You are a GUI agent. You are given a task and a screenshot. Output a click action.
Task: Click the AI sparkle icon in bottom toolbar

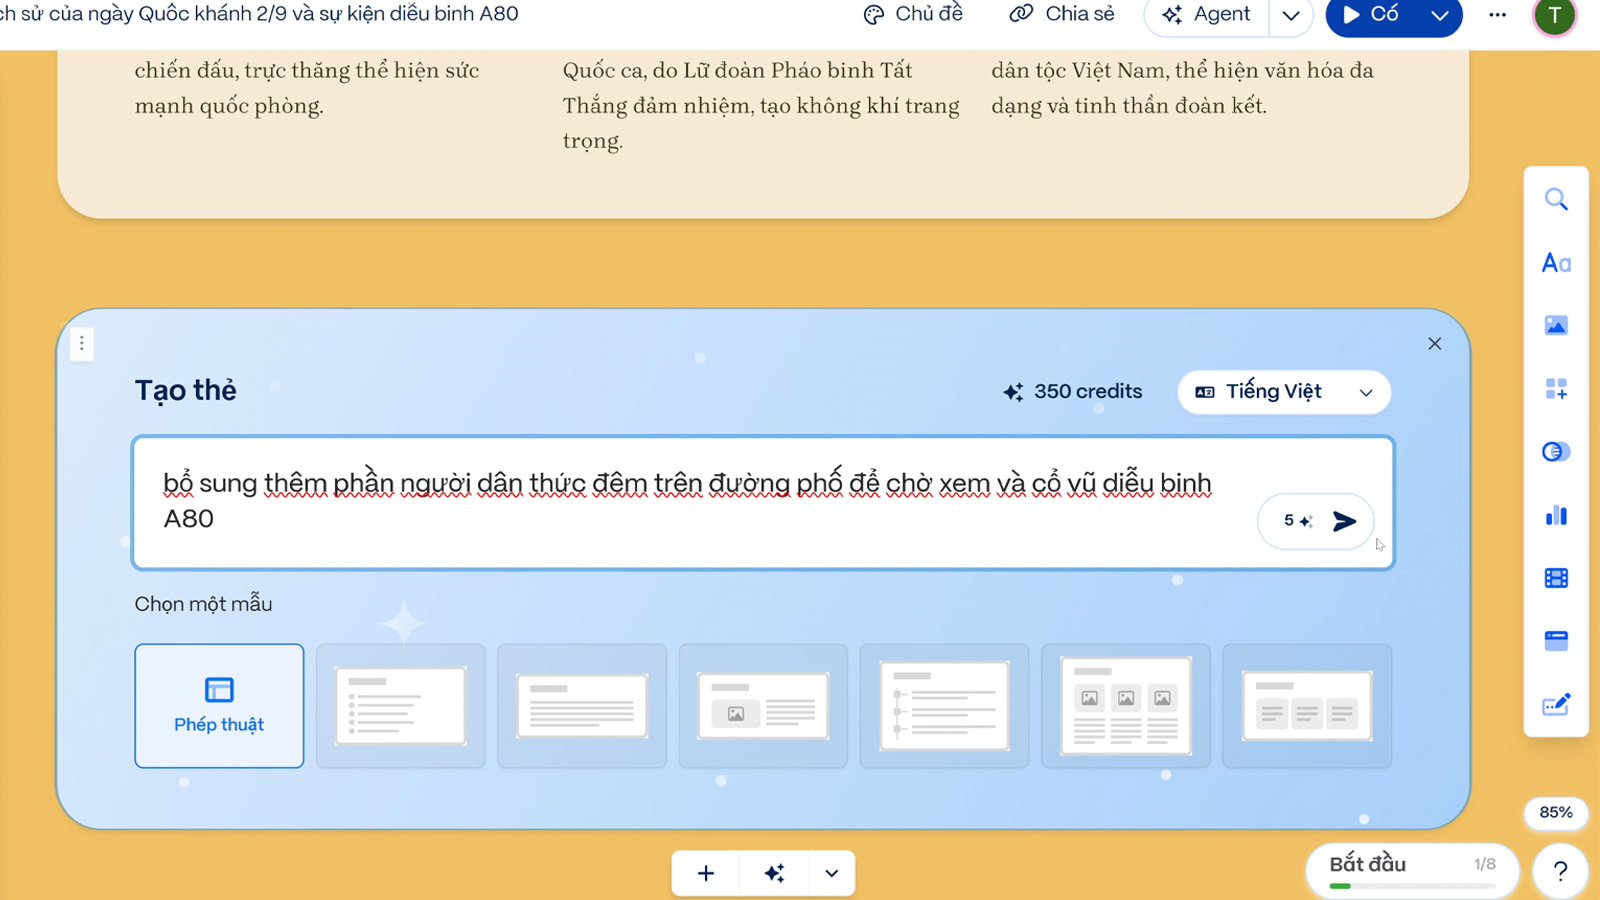[x=774, y=873]
